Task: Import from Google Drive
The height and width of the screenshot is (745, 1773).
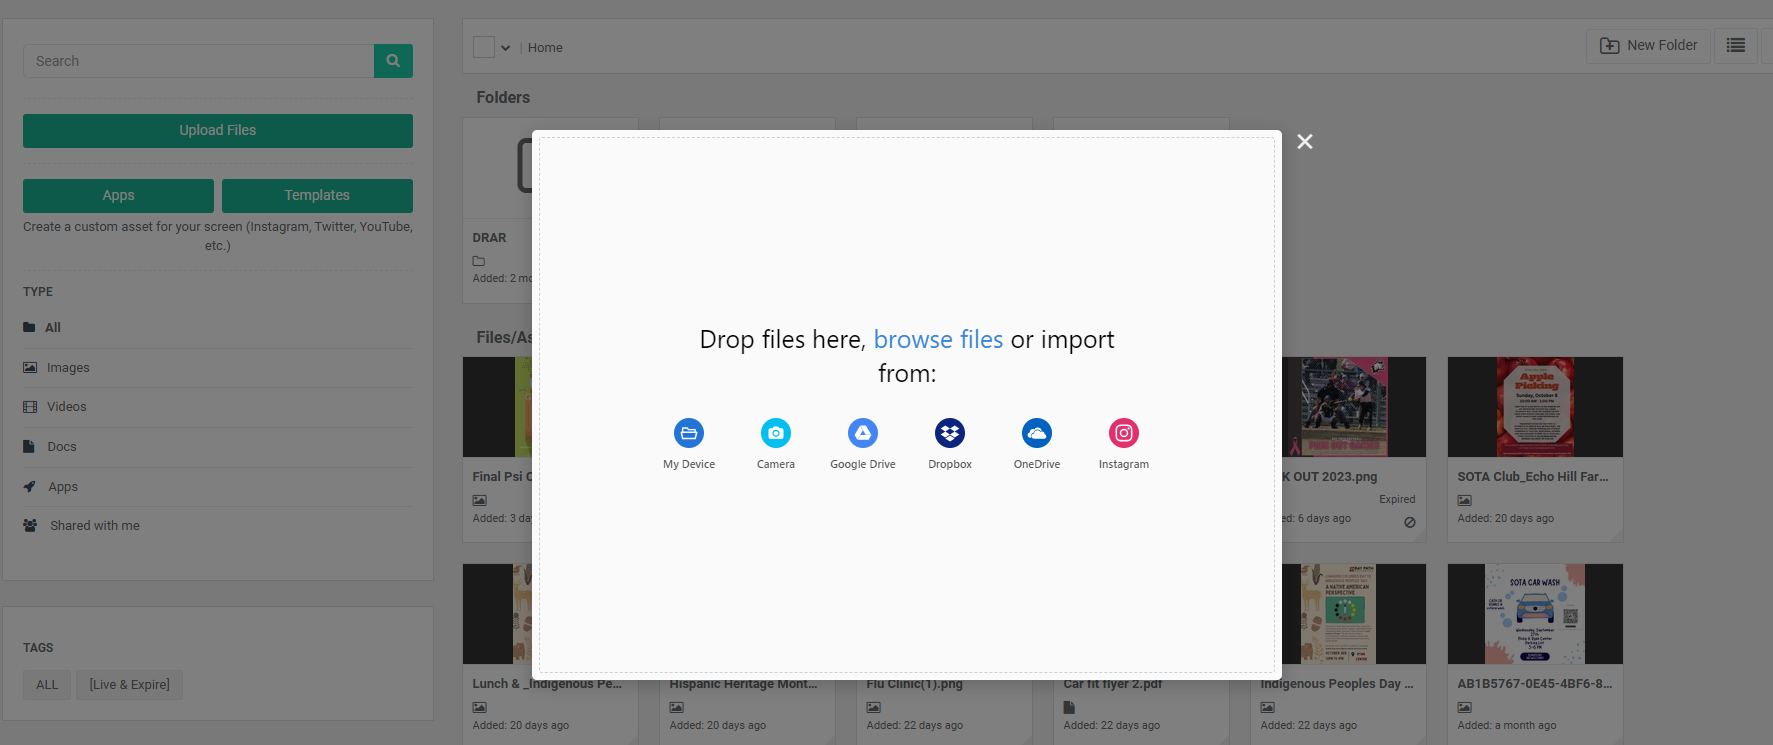Action: [863, 433]
